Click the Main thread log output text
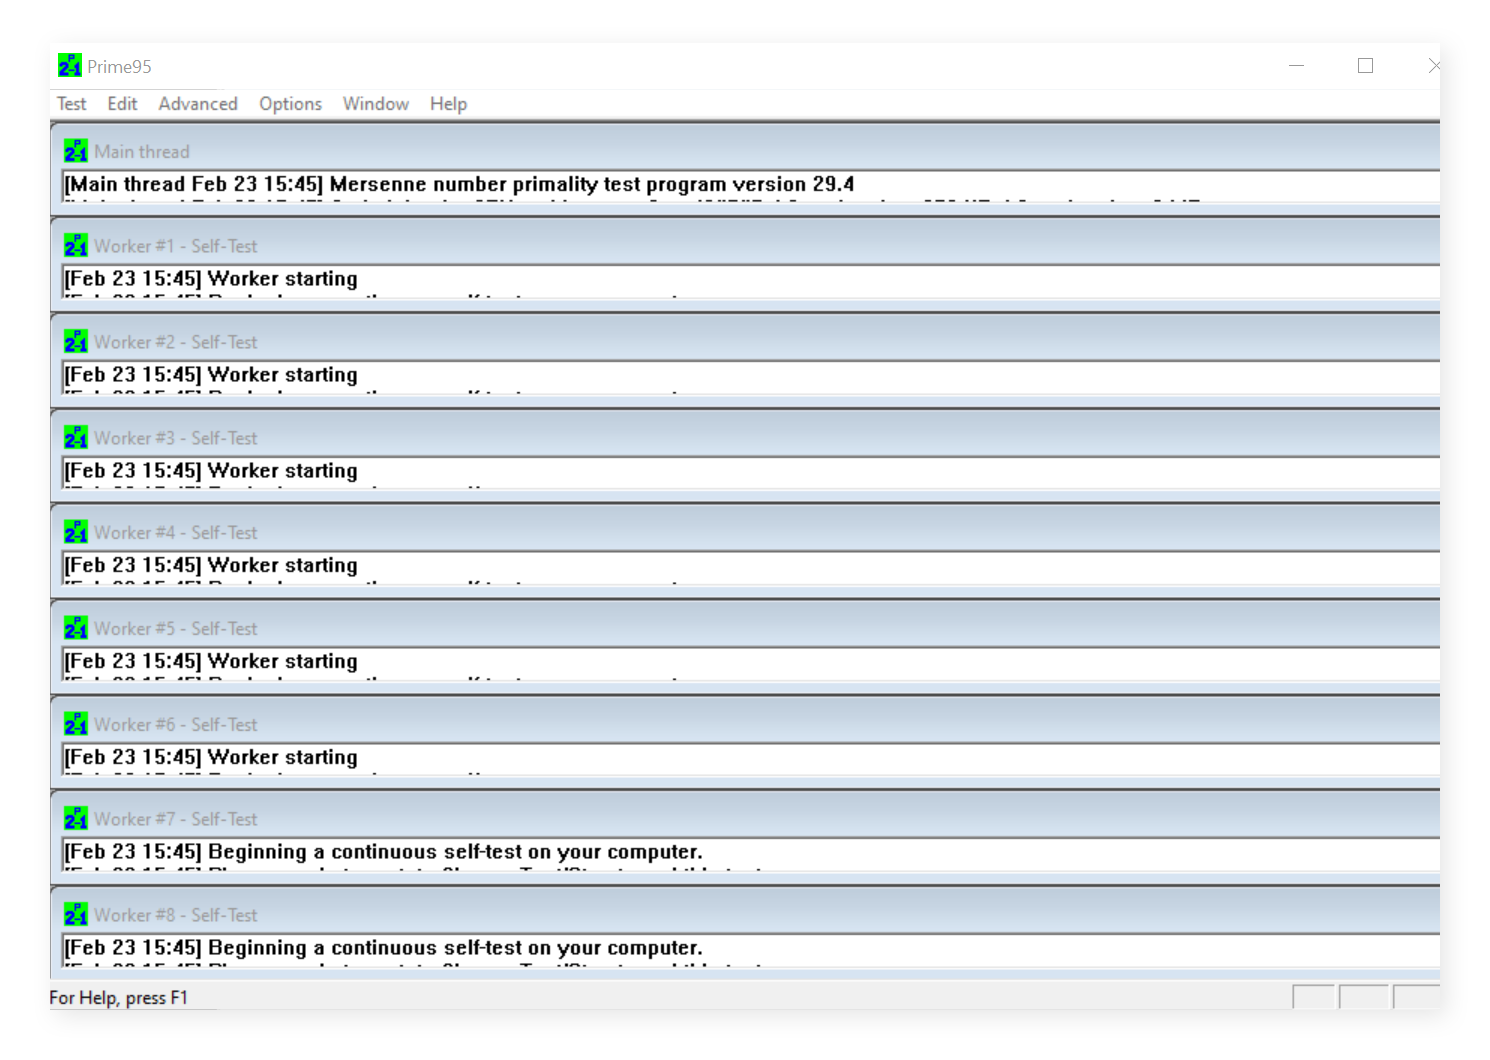 point(460,185)
